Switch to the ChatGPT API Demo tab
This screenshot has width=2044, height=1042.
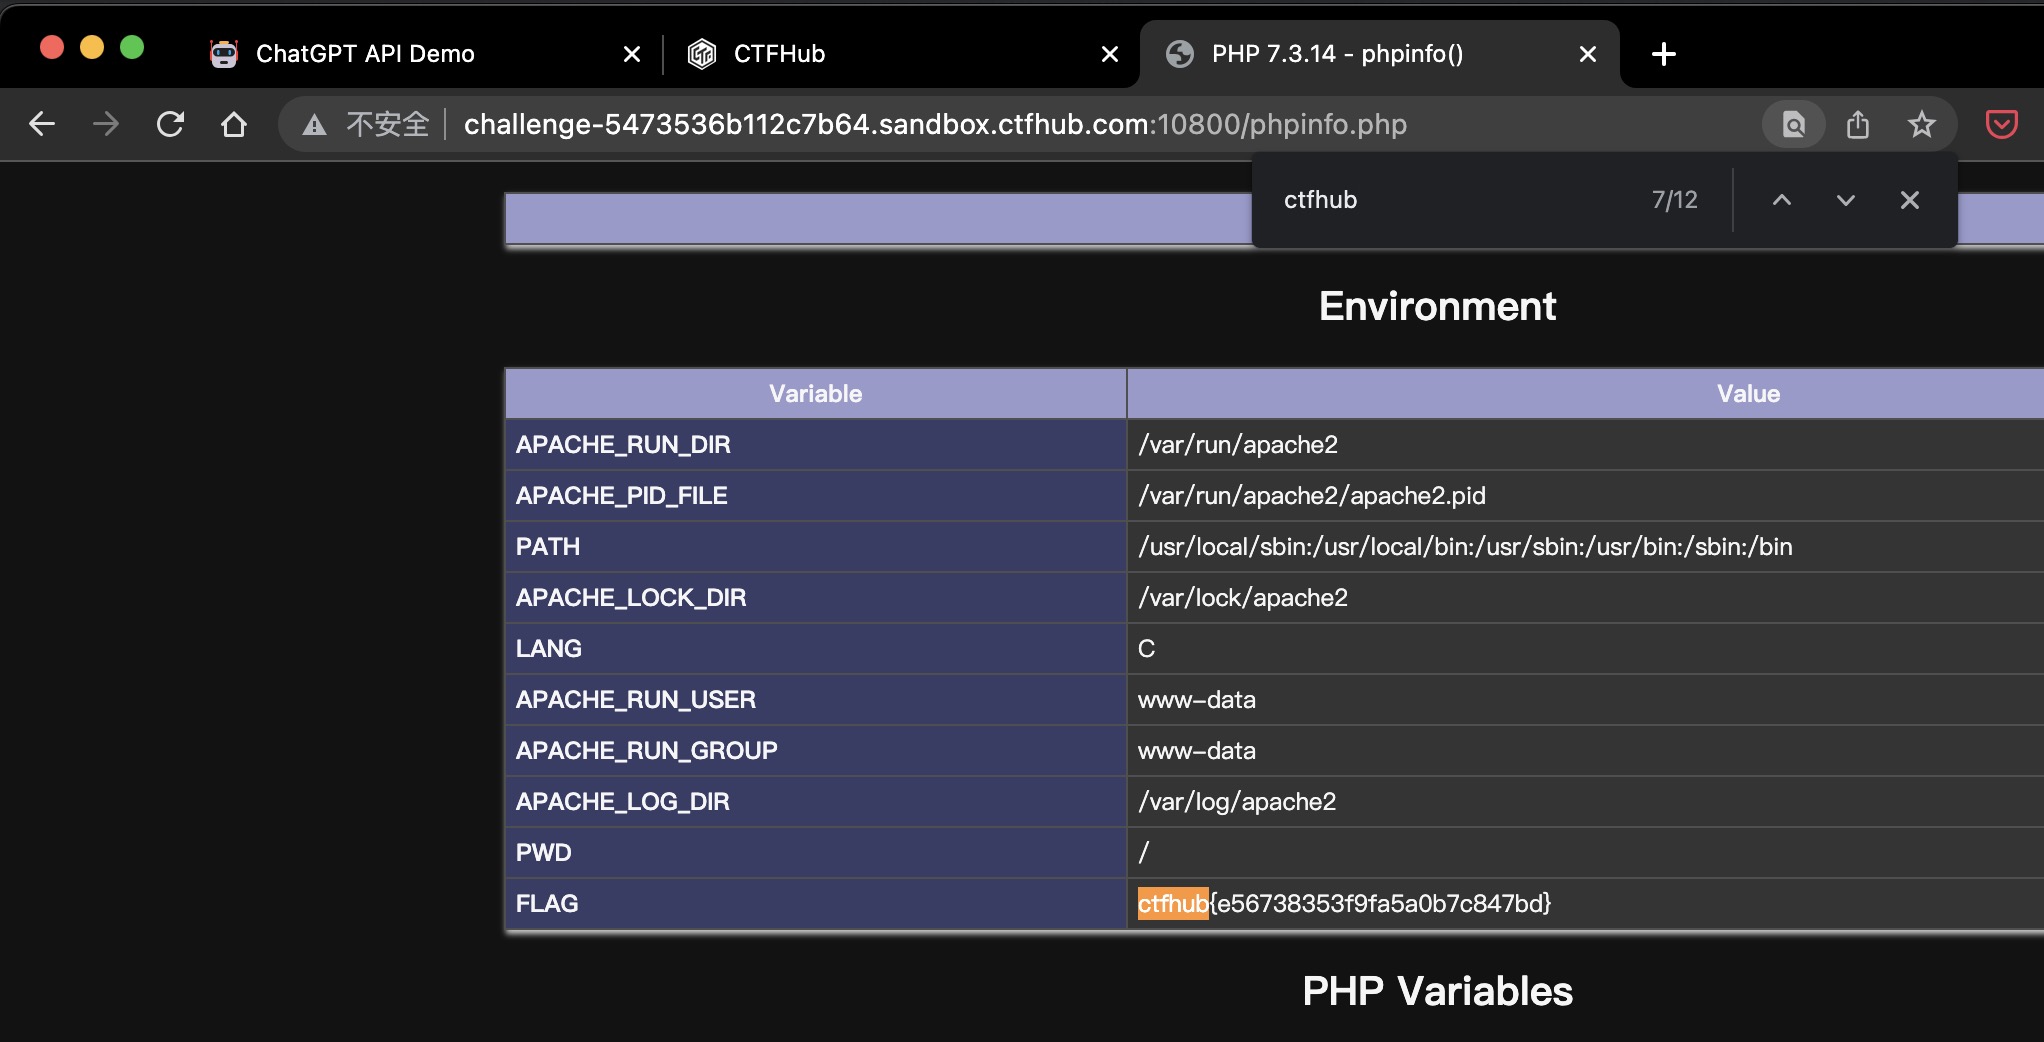pos(365,54)
